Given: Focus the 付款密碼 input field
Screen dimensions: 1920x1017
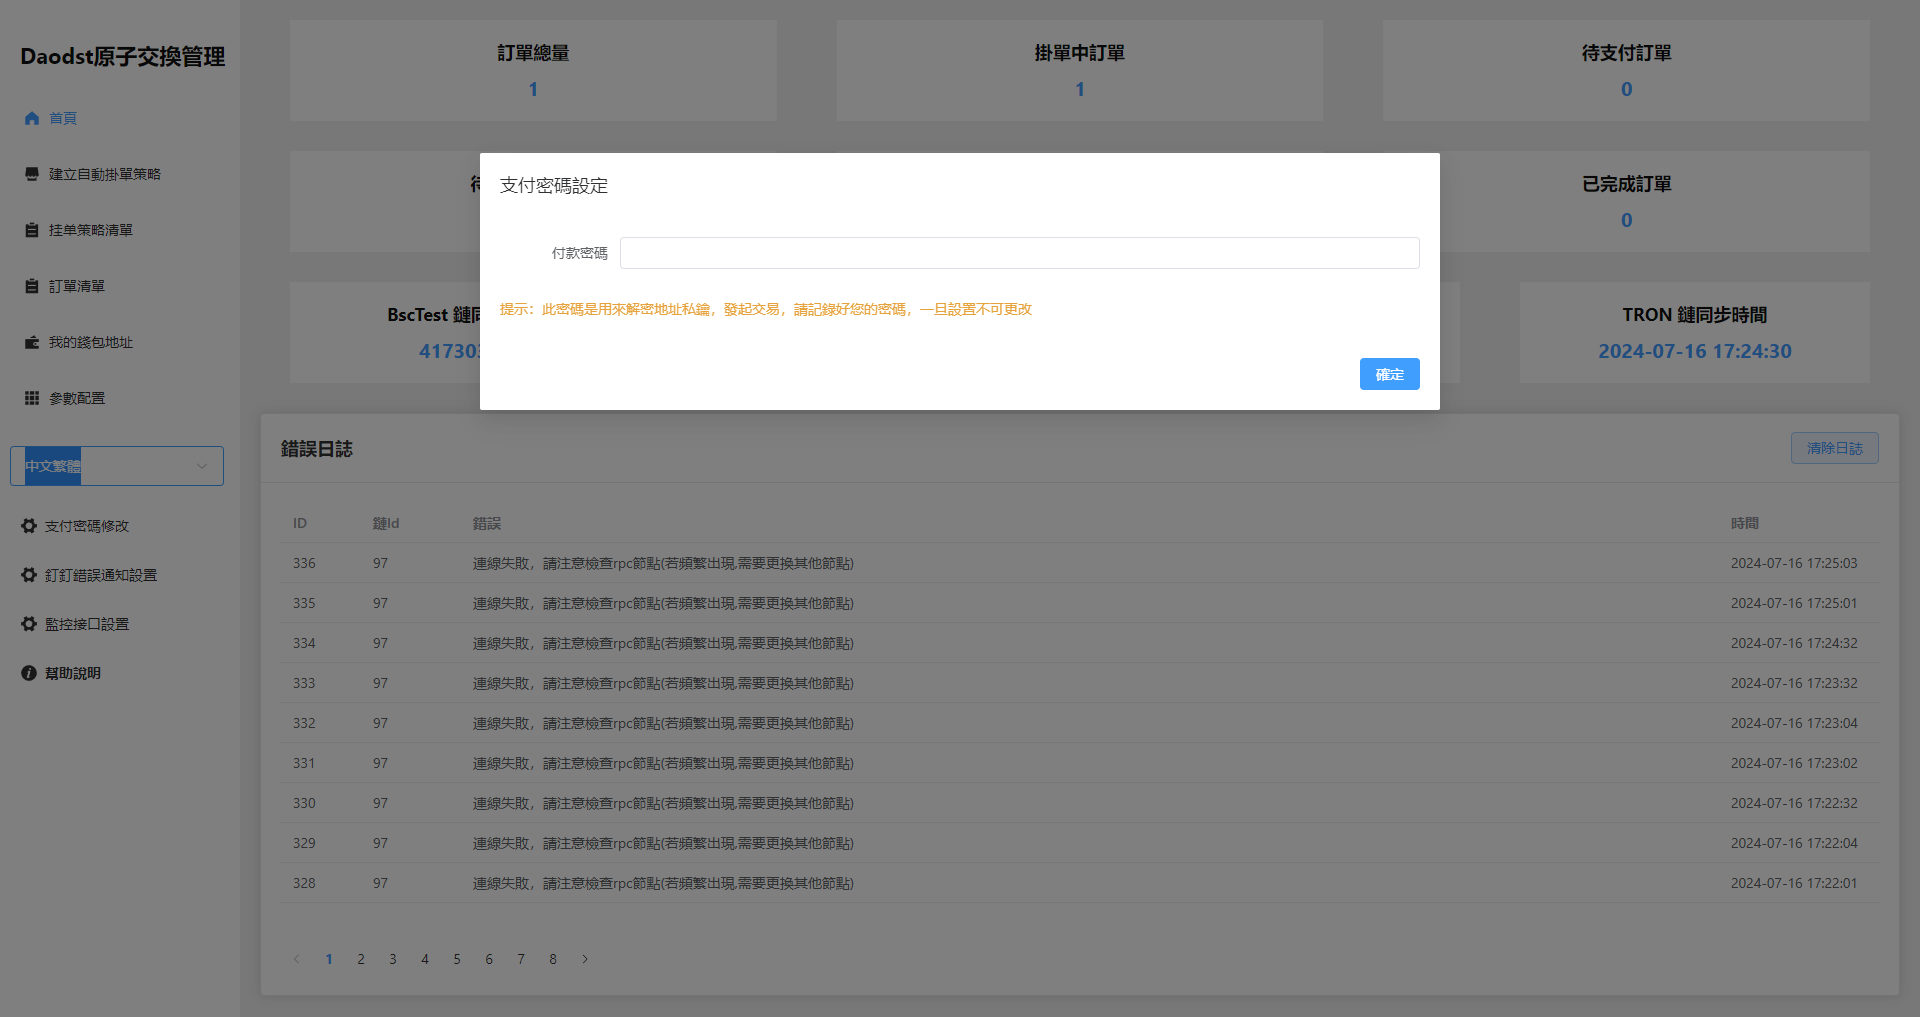Looking at the screenshot, I should click(x=1020, y=253).
